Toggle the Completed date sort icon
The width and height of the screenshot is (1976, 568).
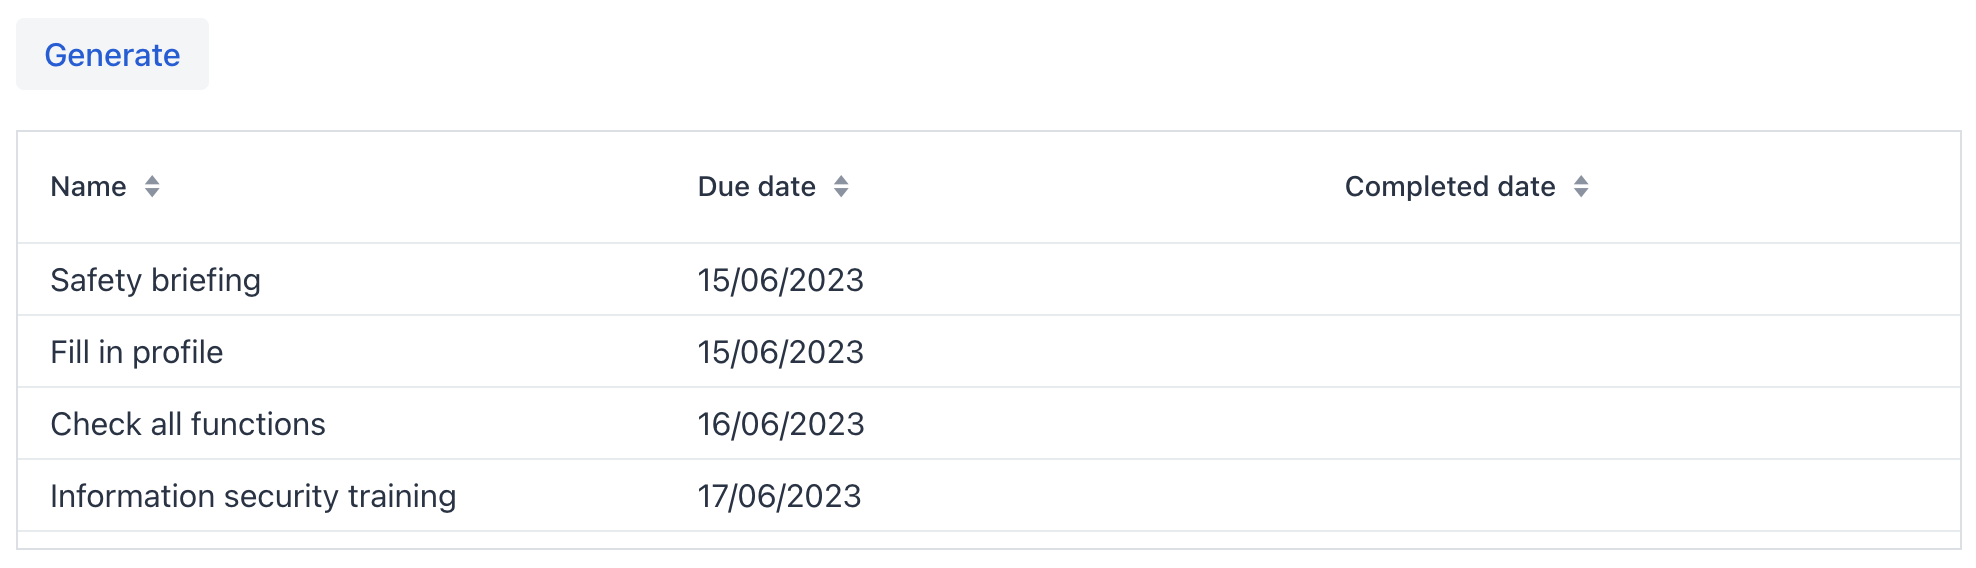coord(1581,187)
